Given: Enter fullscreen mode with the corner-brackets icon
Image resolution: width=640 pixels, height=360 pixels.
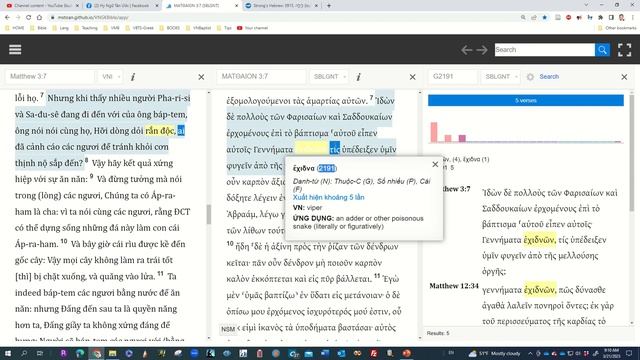Looking at the screenshot, I should (x=624, y=50).
